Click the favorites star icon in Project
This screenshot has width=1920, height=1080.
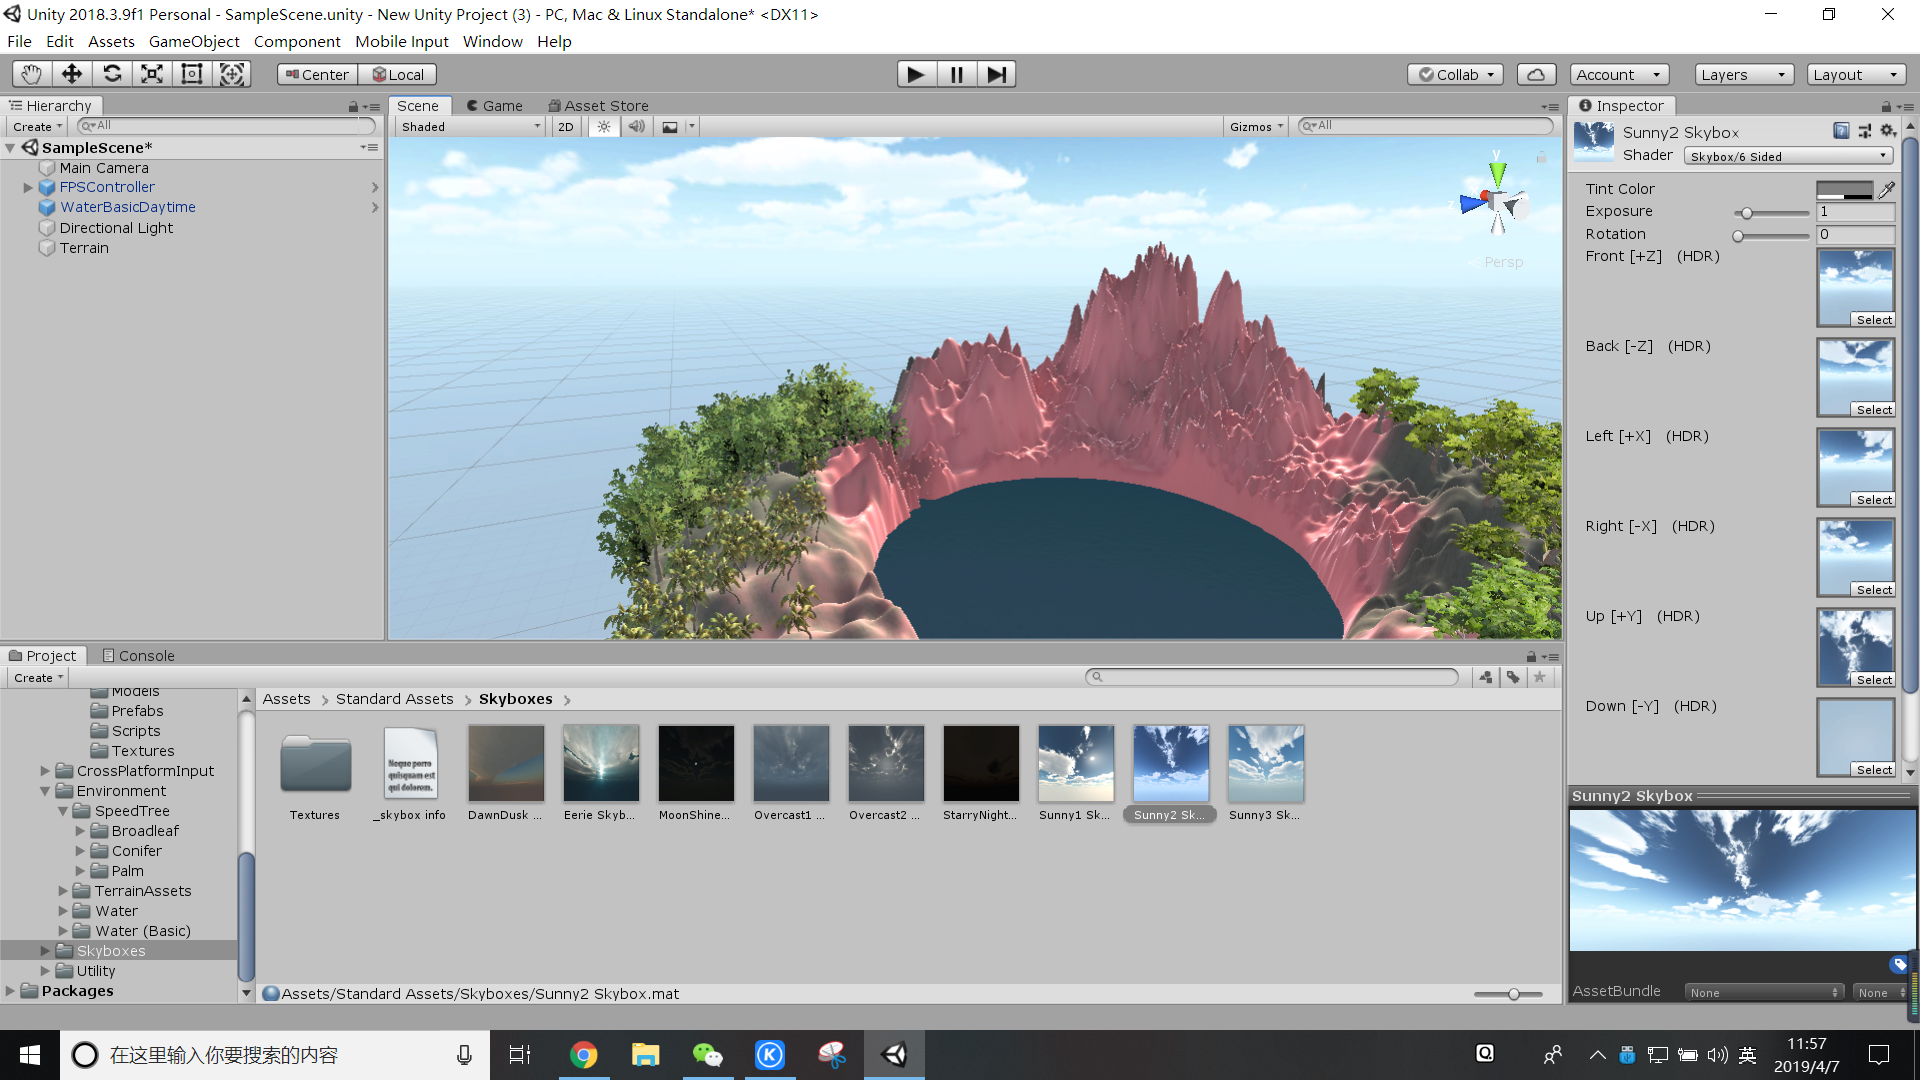tap(1540, 677)
